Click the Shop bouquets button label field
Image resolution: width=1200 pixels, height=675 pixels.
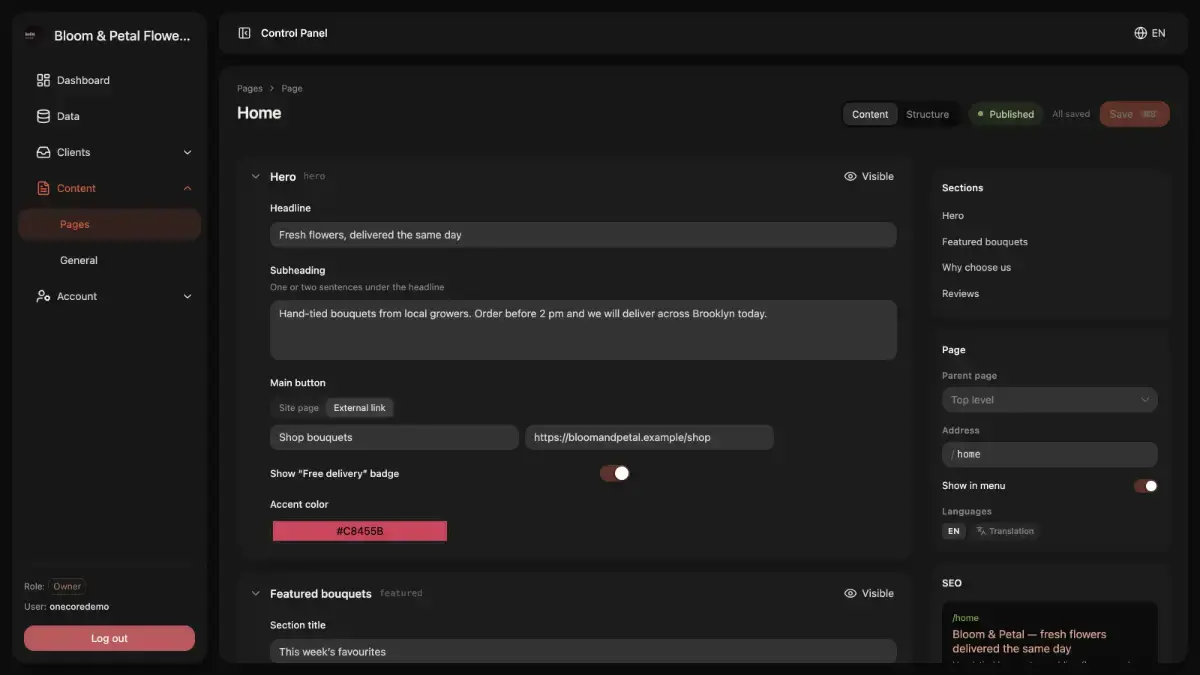[x=394, y=437]
